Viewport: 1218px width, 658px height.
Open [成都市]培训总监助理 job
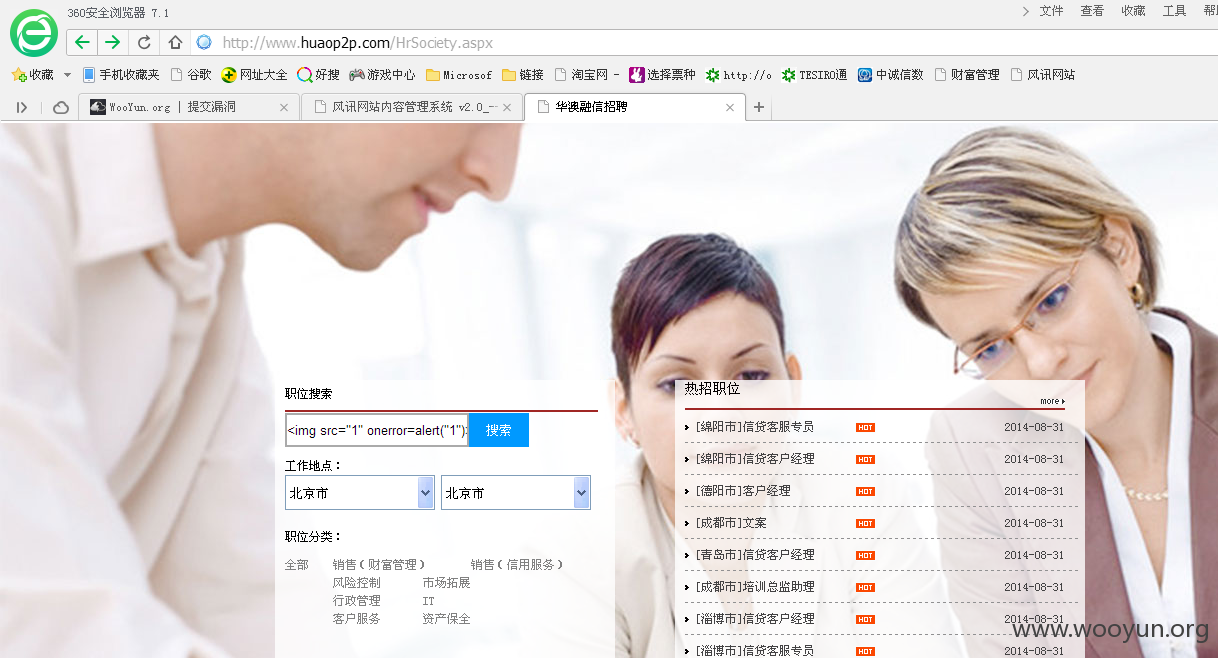tap(755, 587)
